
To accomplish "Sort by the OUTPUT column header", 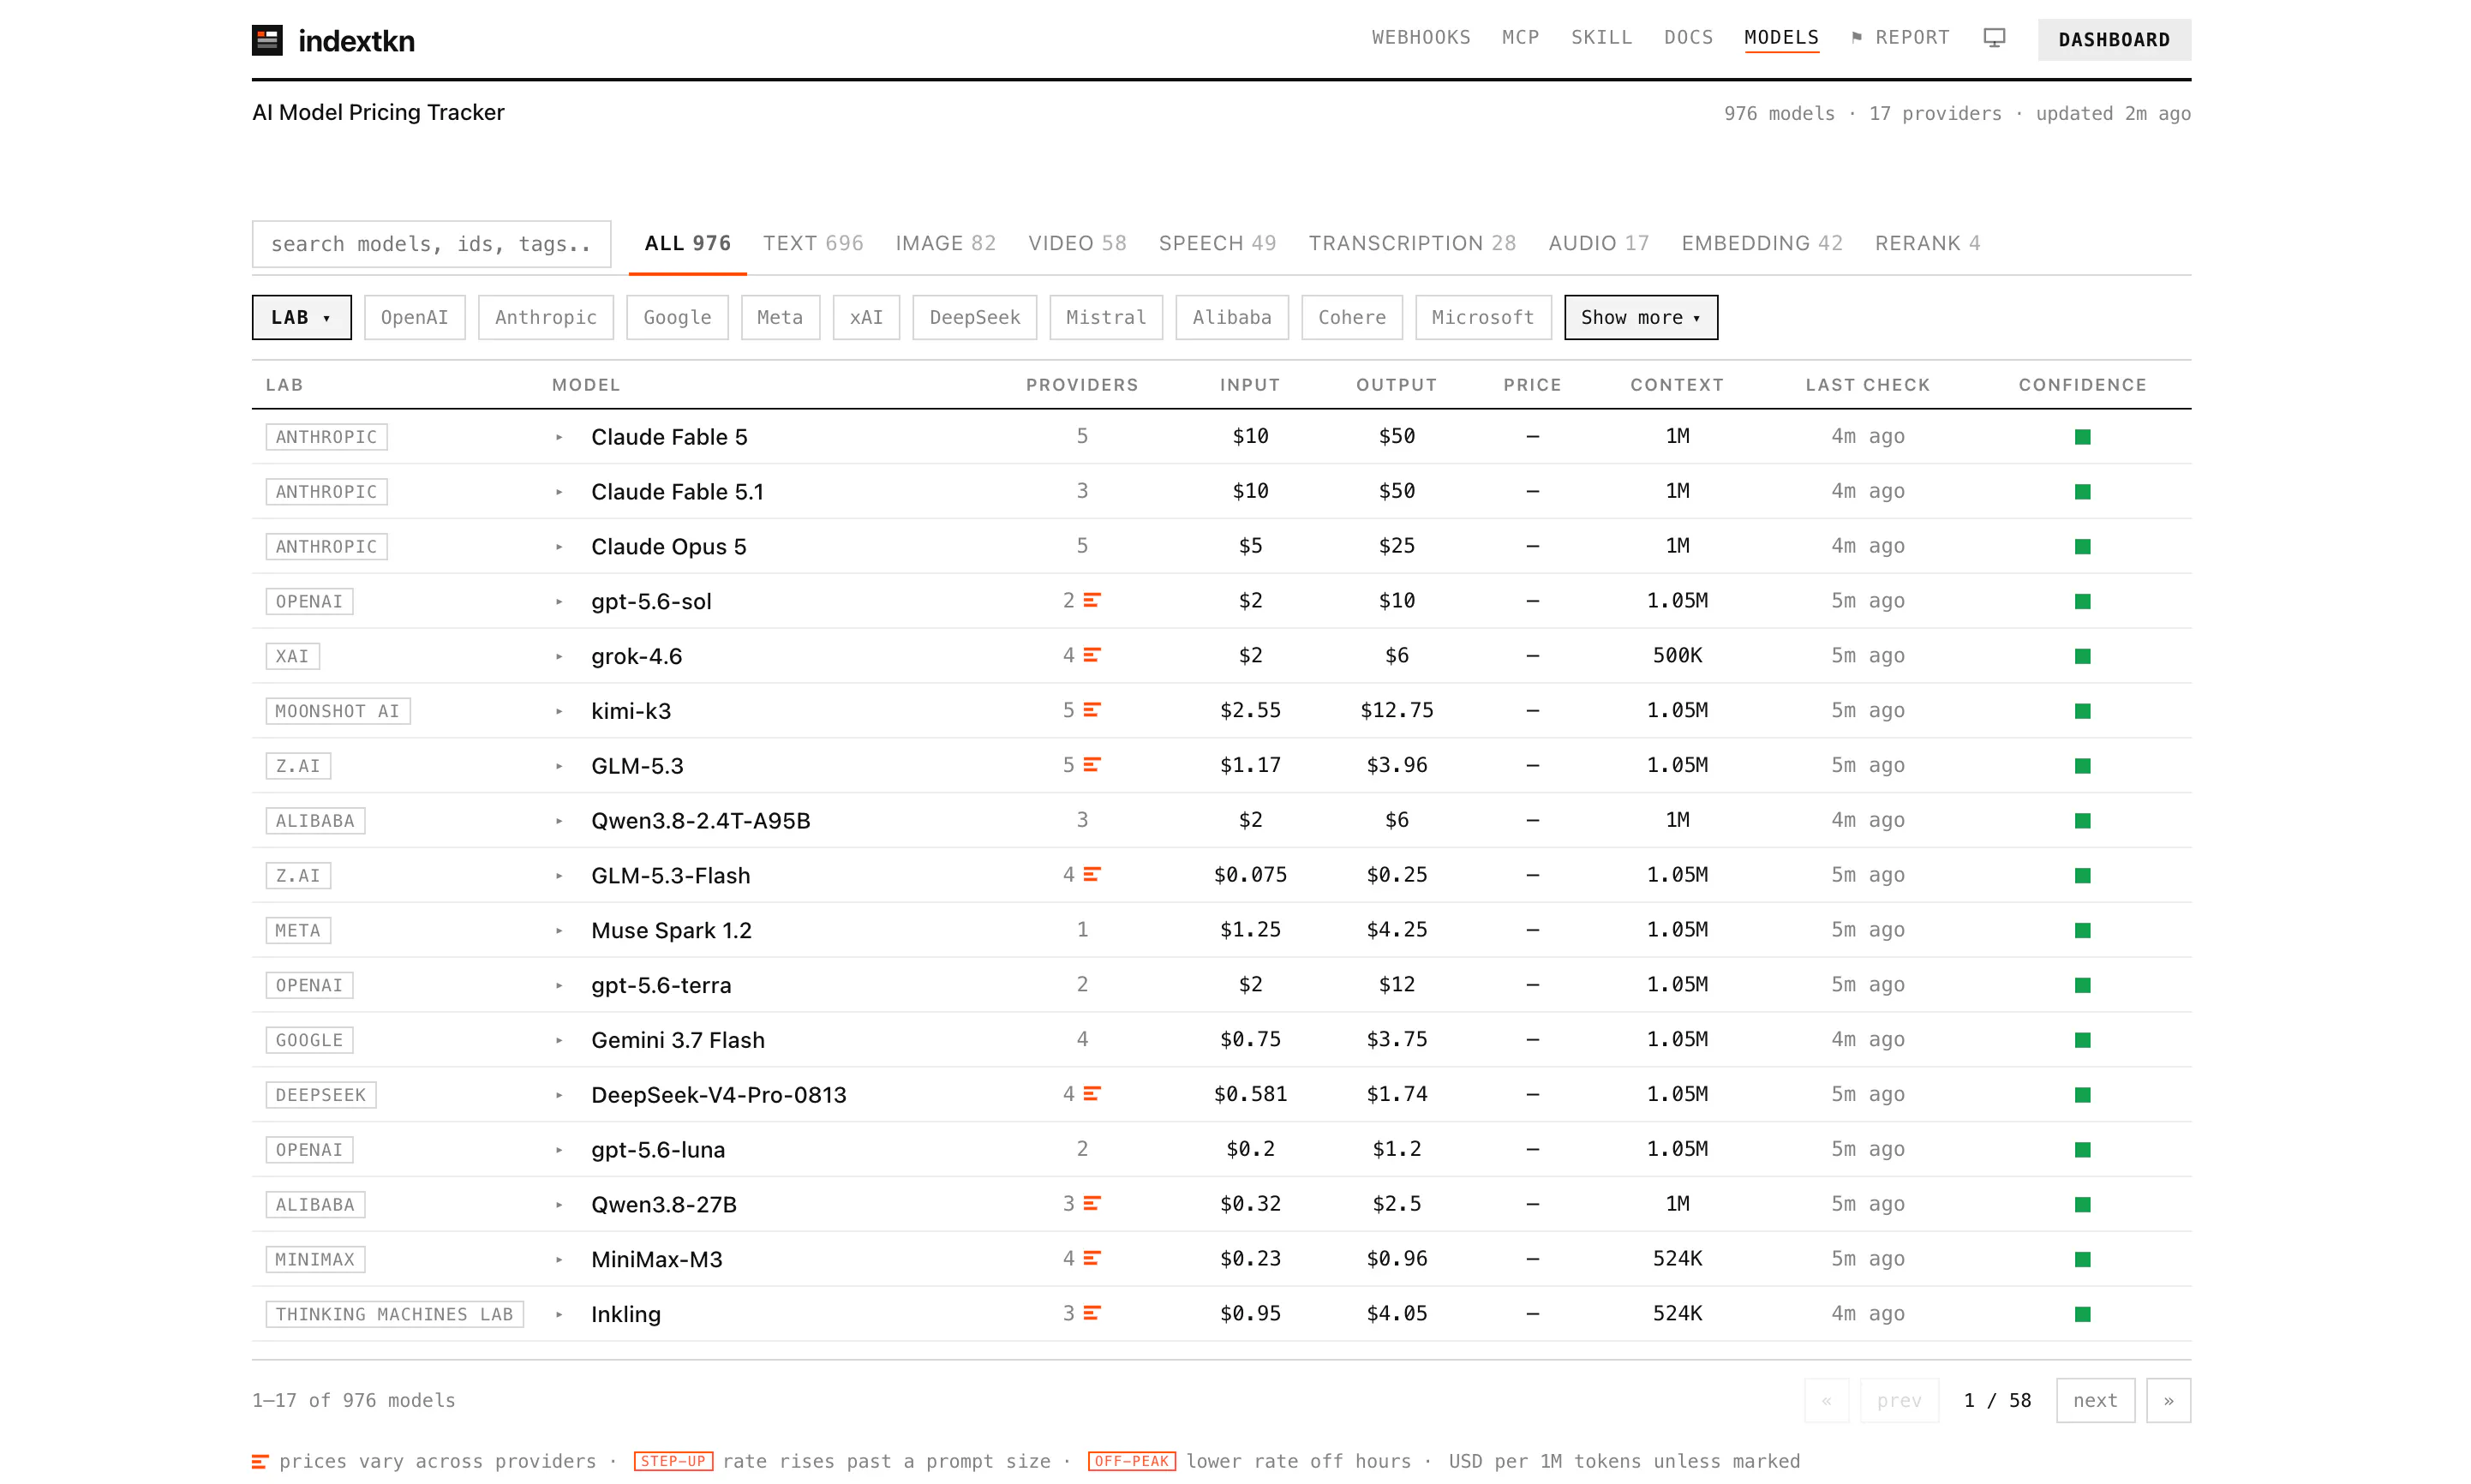I will coord(1396,385).
